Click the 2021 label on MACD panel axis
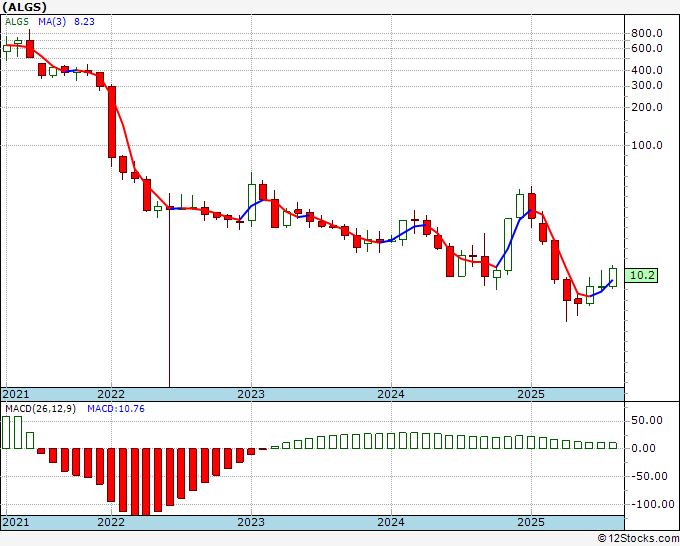This screenshot has width=680, height=546. [x=16, y=522]
